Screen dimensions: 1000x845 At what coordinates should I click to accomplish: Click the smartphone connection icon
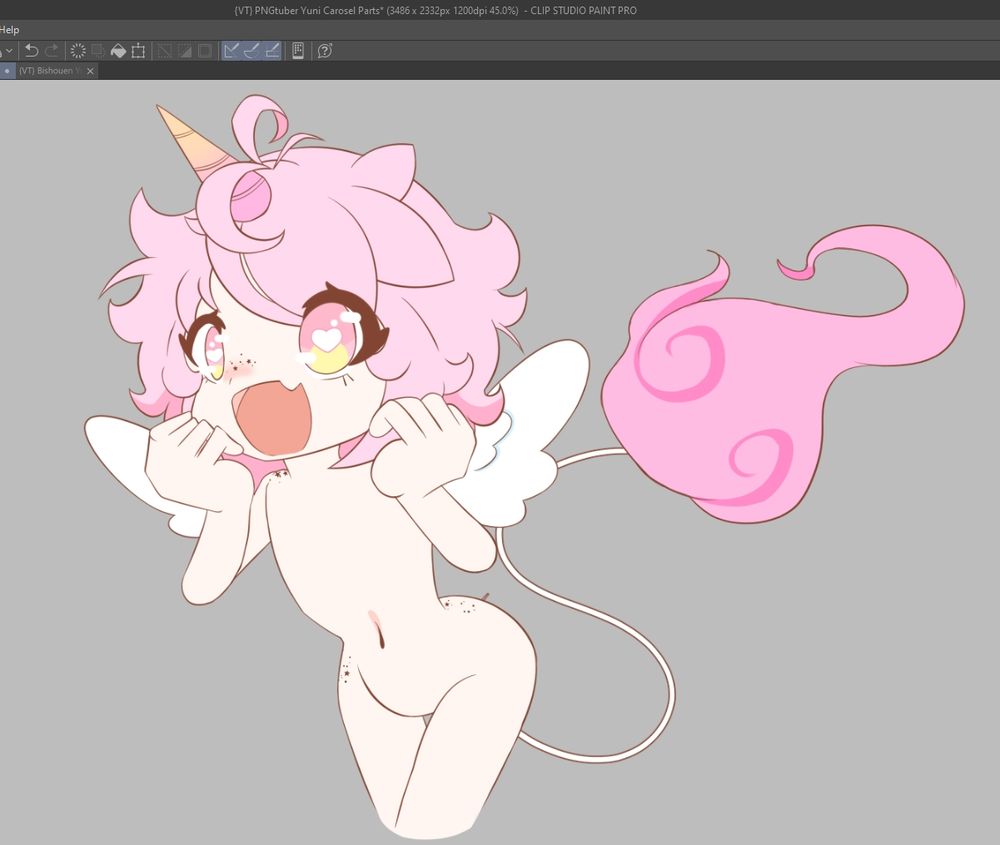pos(298,51)
